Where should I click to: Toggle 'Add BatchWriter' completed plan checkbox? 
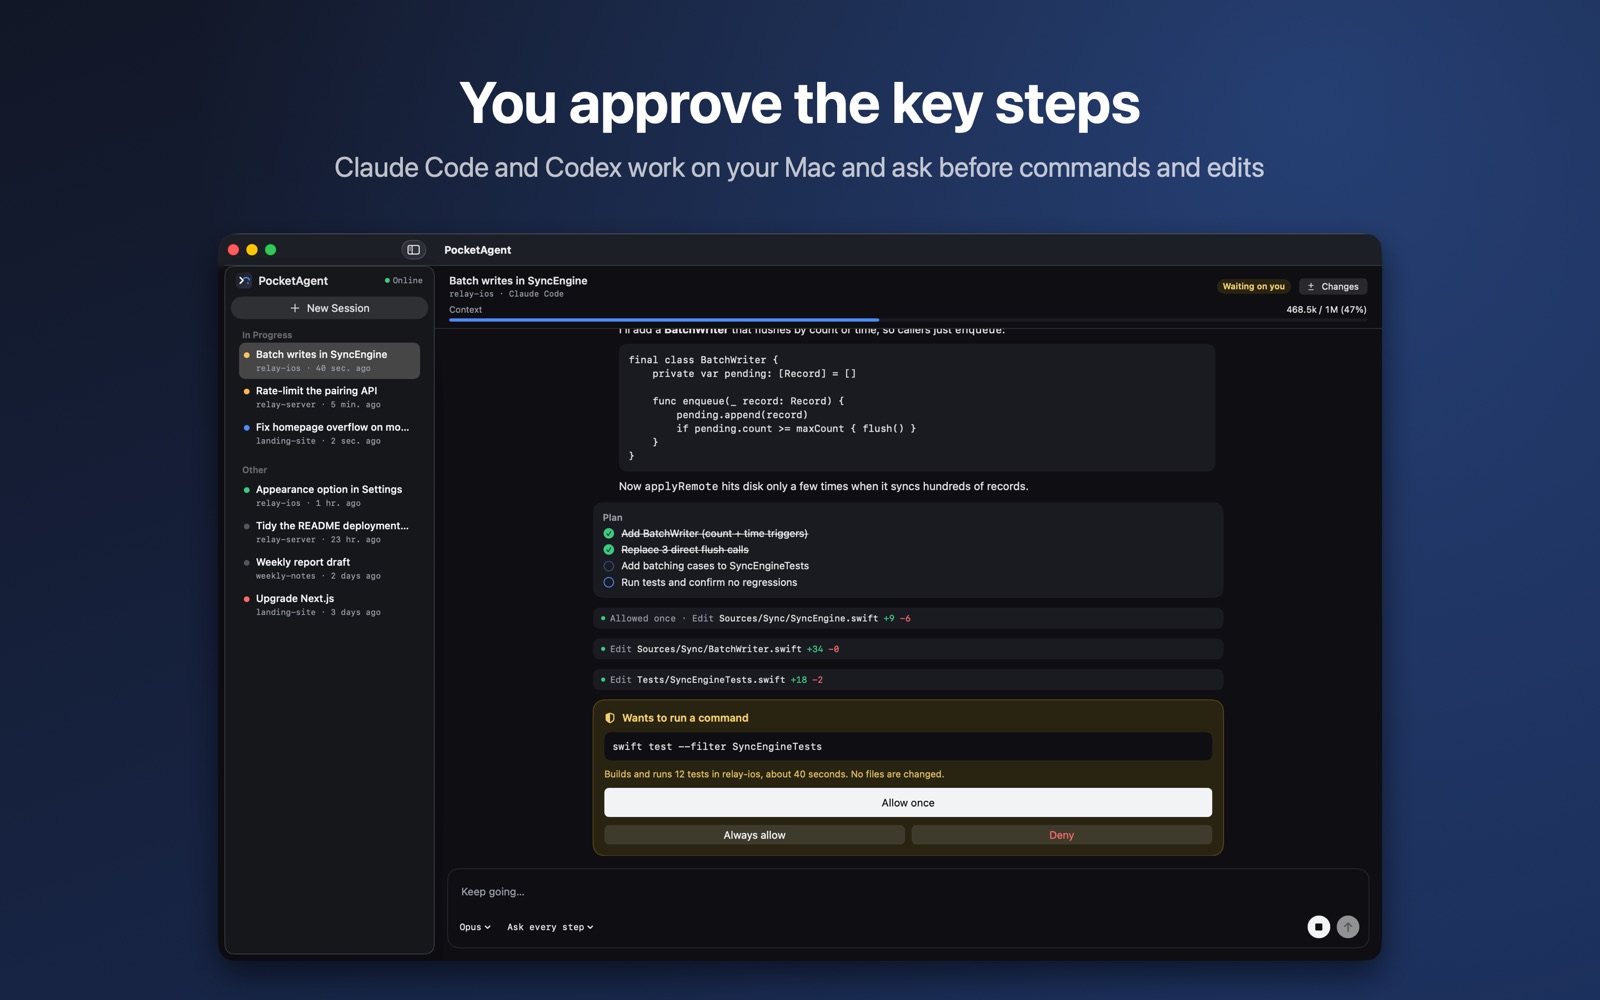pyautogui.click(x=609, y=534)
